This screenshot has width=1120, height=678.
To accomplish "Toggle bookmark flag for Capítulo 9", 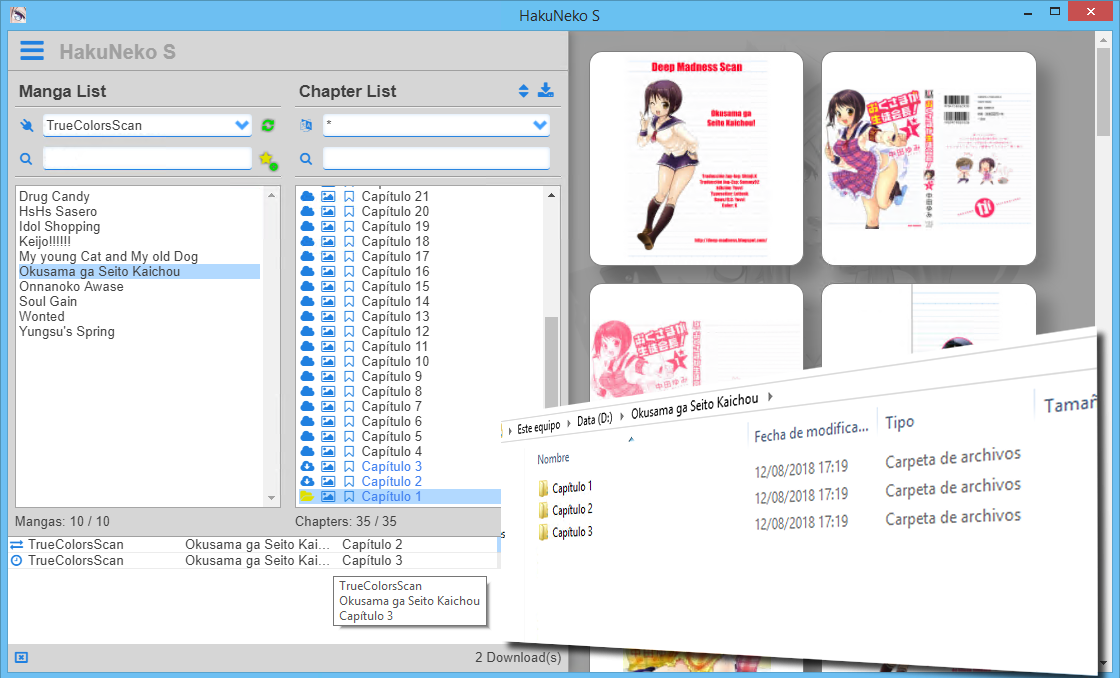I will [x=349, y=377].
